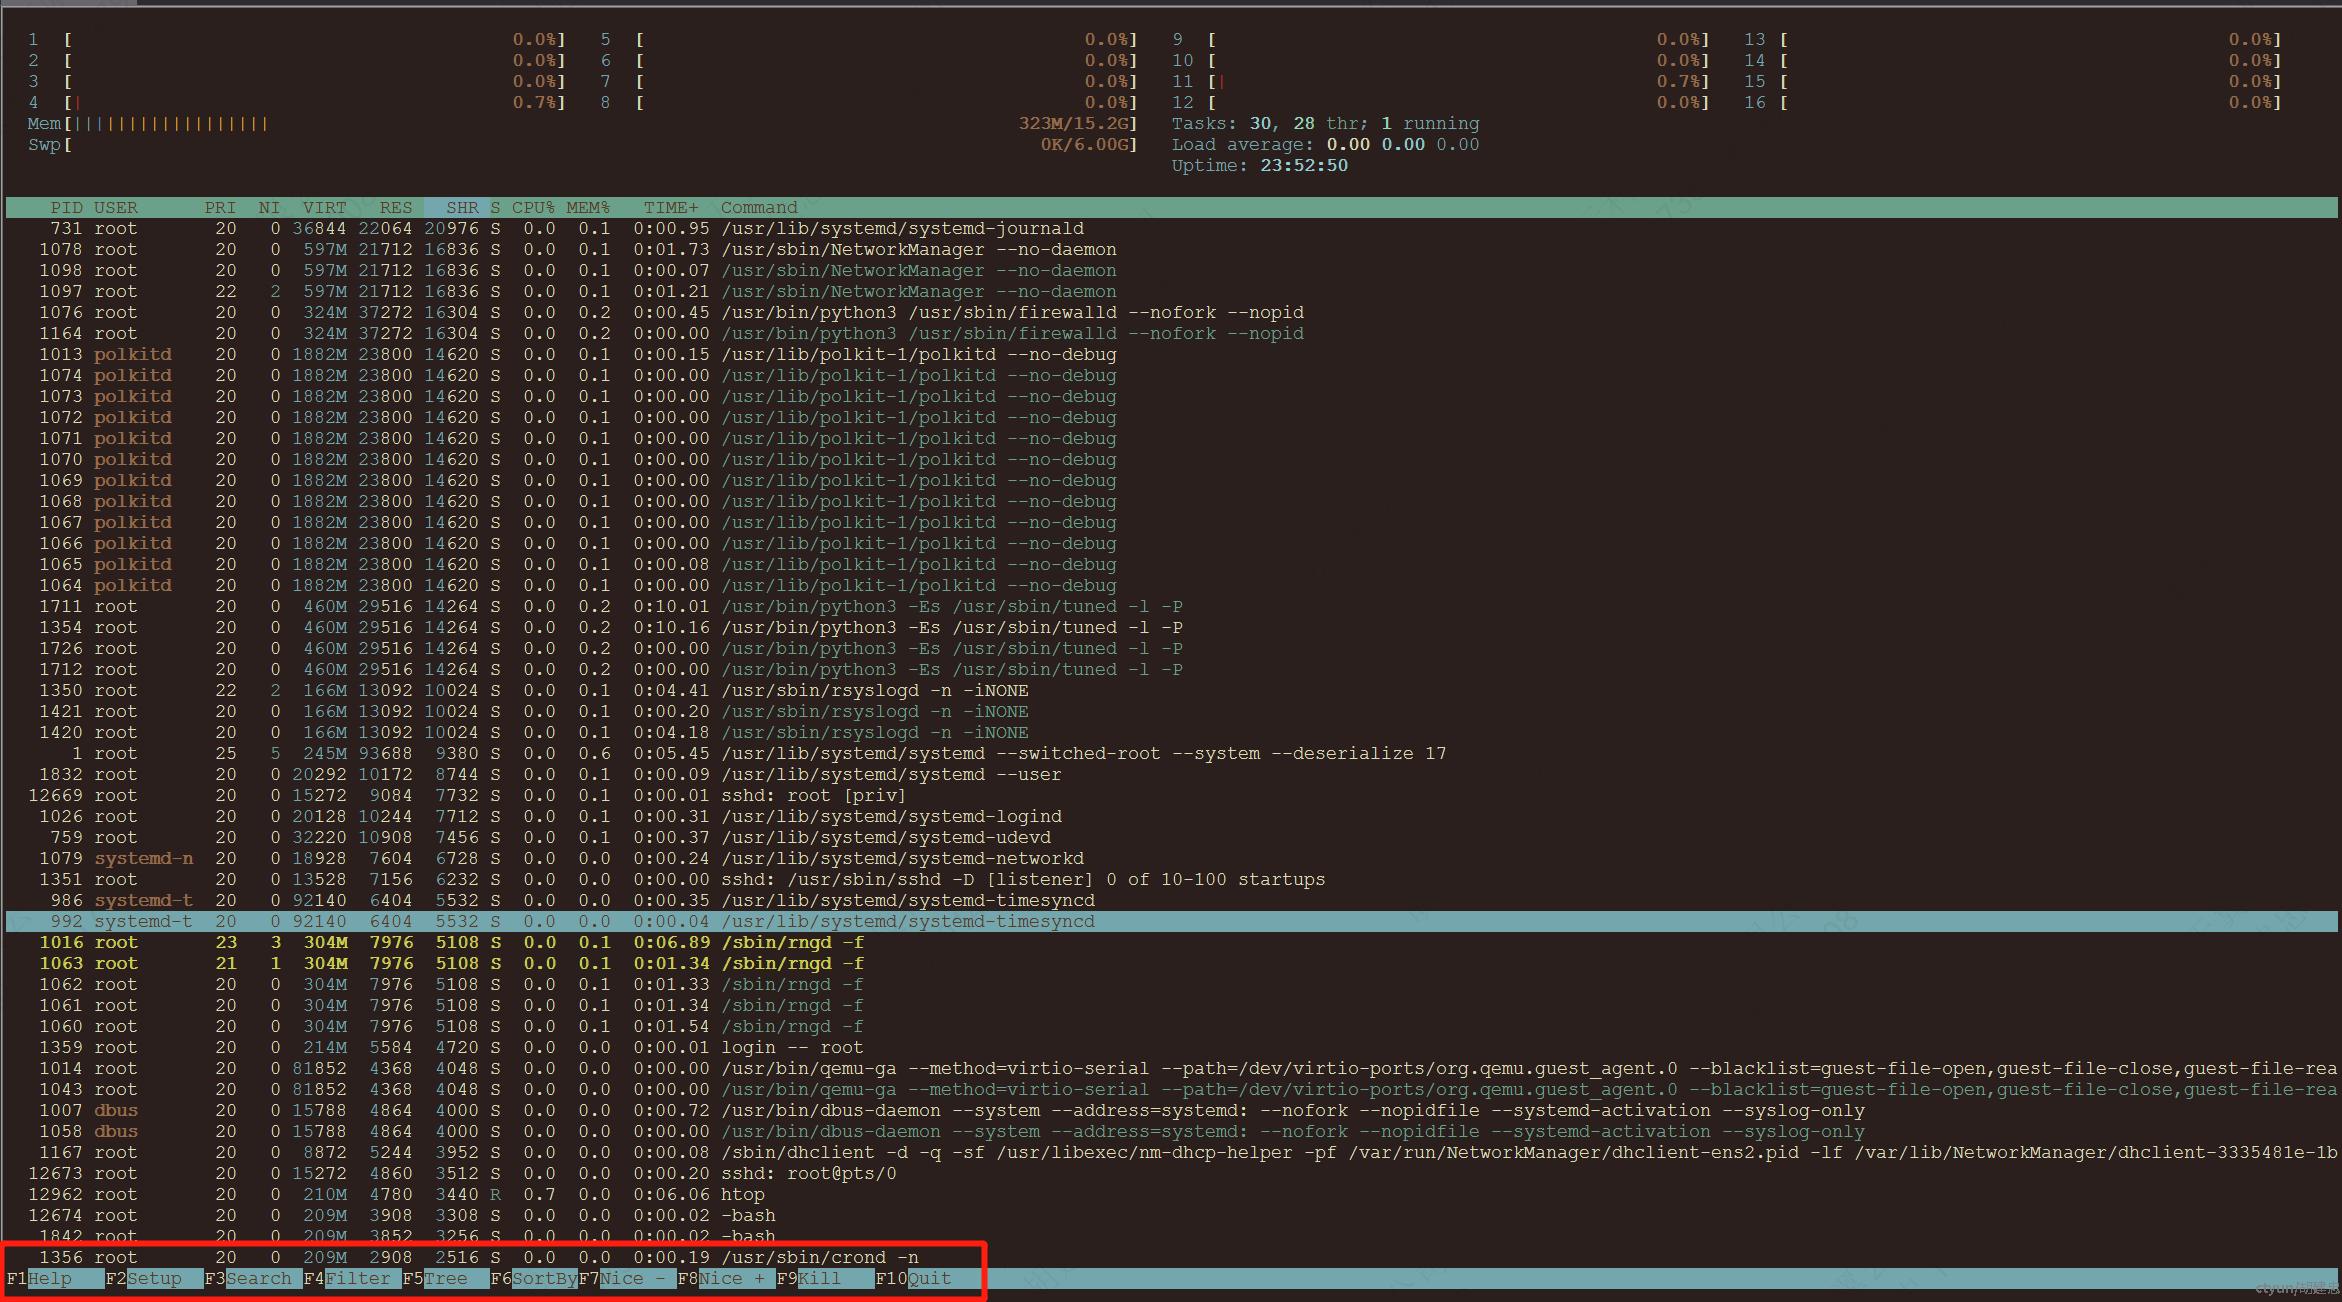The height and width of the screenshot is (1302, 2342).
Task: Select PID 1063 rngd process row
Action: (1171, 964)
